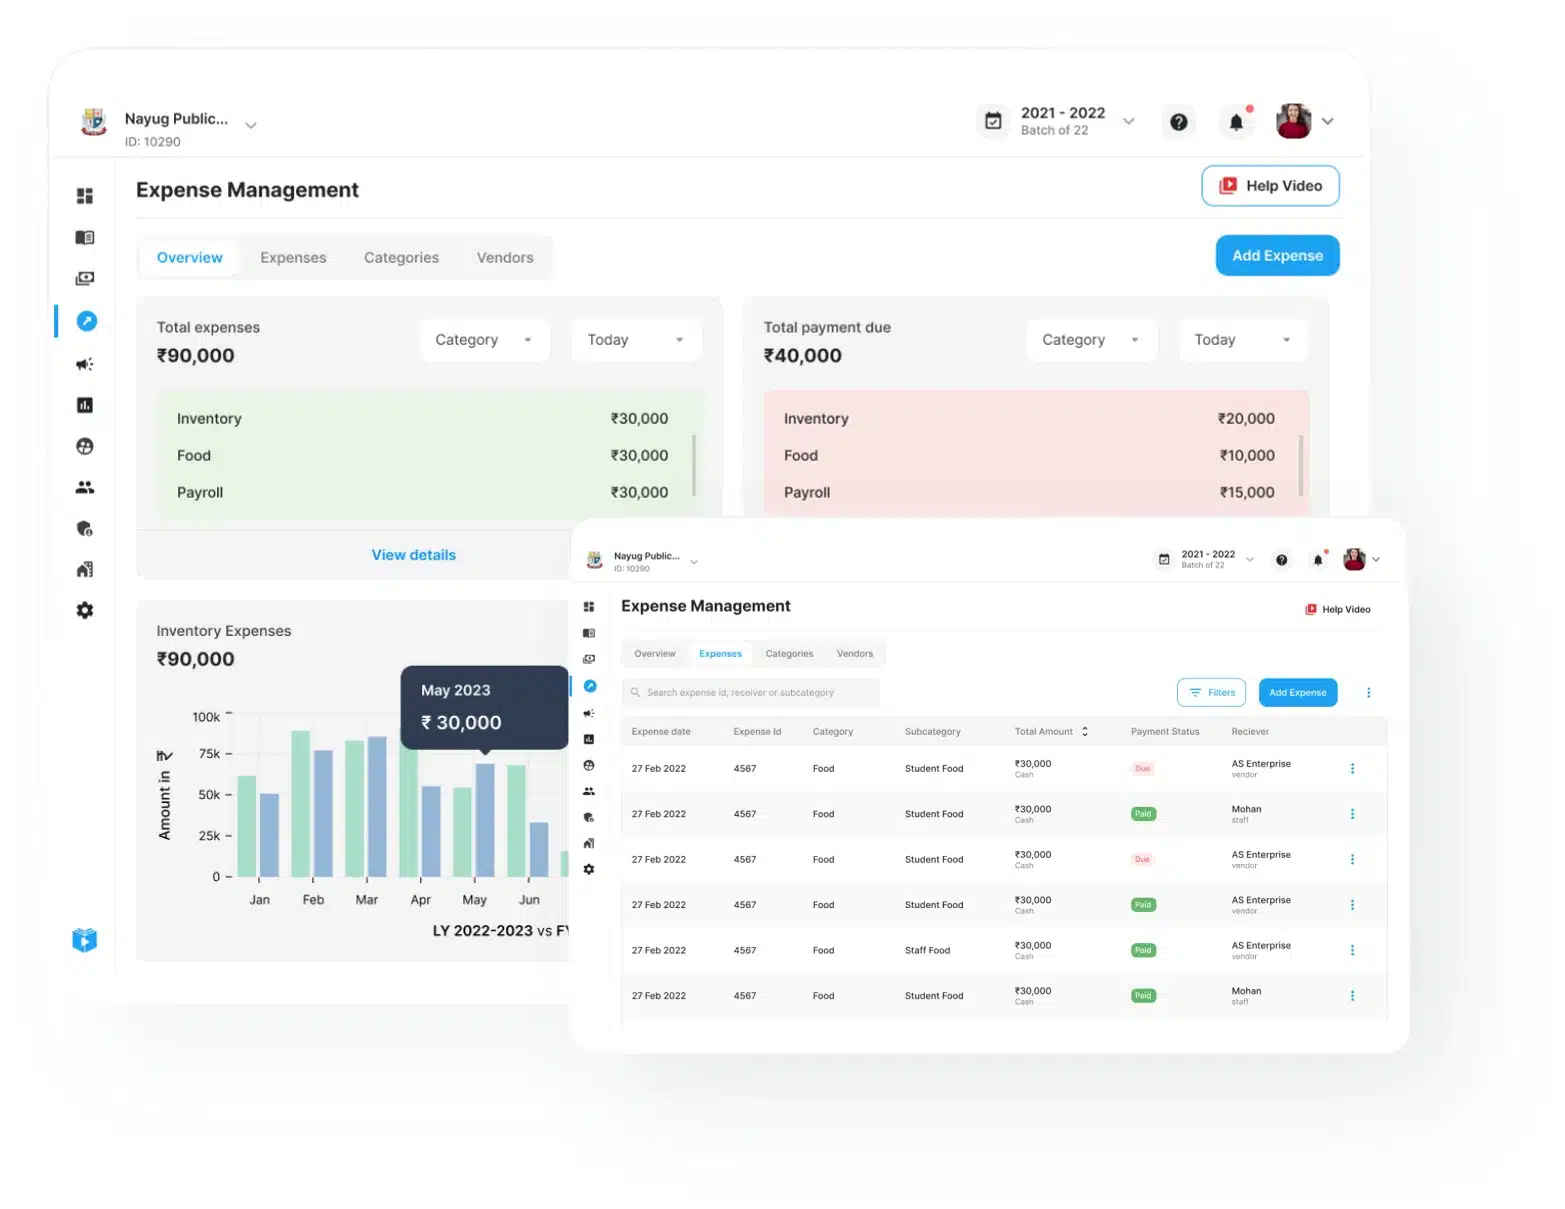Click the Subcategory column header in the expenses table

click(933, 732)
